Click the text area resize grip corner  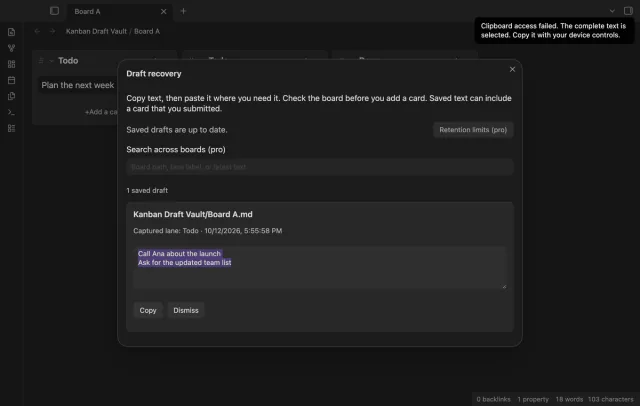pyautogui.click(x=504, y=286)
